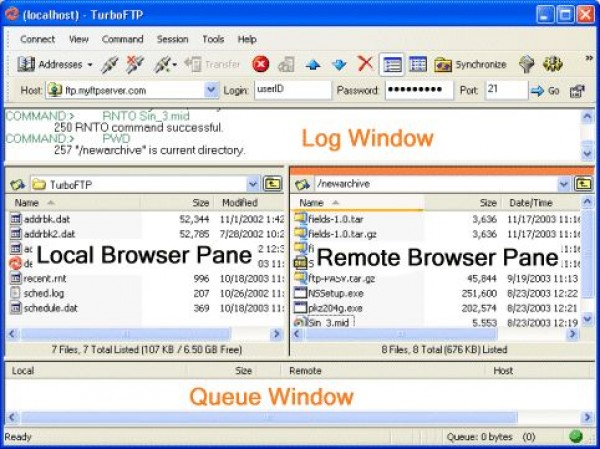
Task: Open the Connect menu
Action: (38, 39)
